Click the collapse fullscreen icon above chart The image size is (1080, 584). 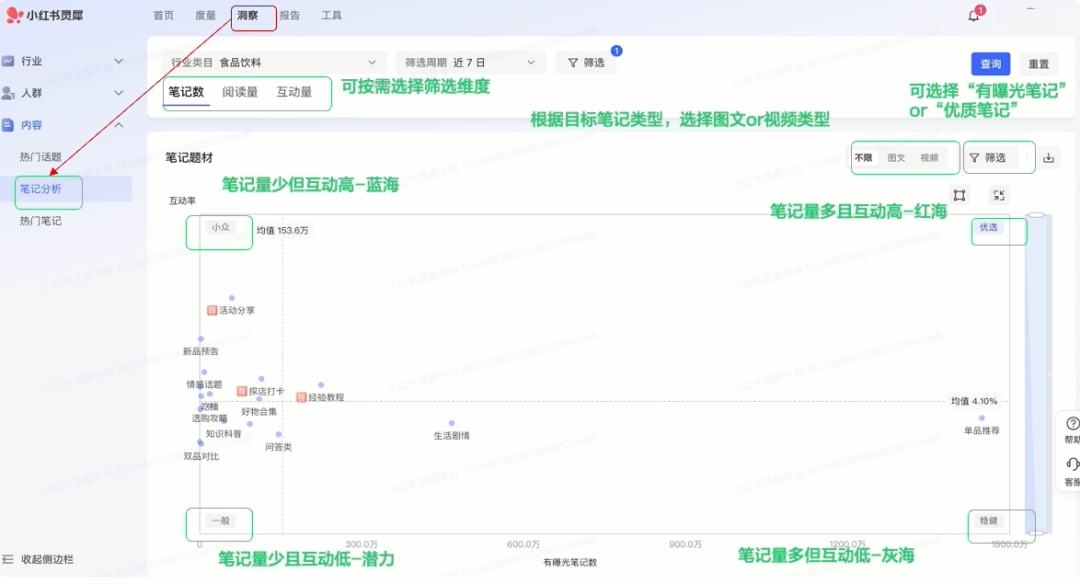pos(998,196)
